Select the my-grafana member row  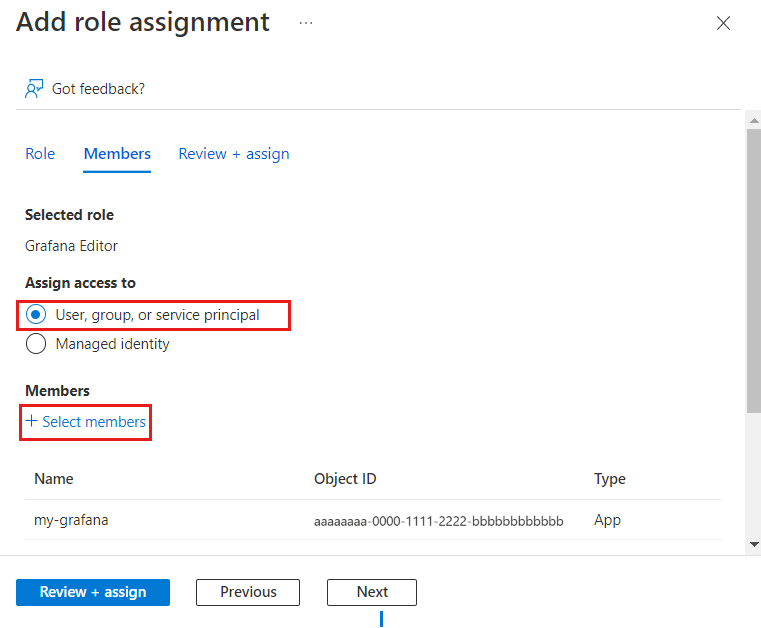point(70,520)
